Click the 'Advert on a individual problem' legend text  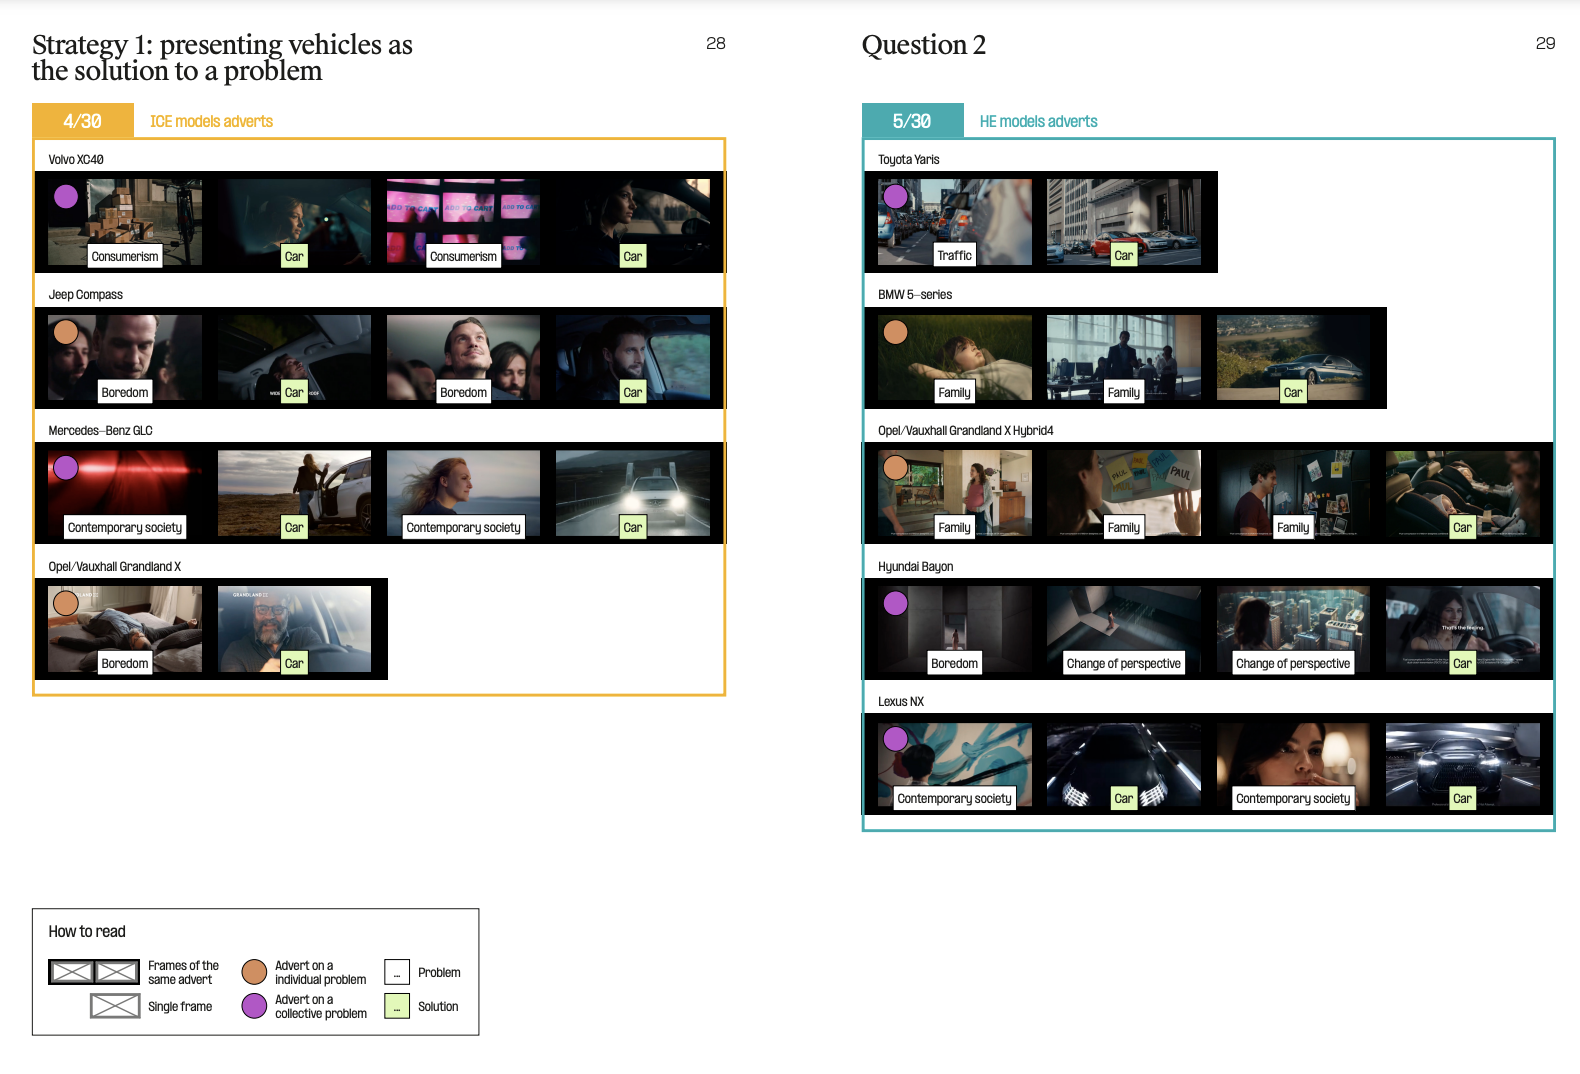point(321,972)
